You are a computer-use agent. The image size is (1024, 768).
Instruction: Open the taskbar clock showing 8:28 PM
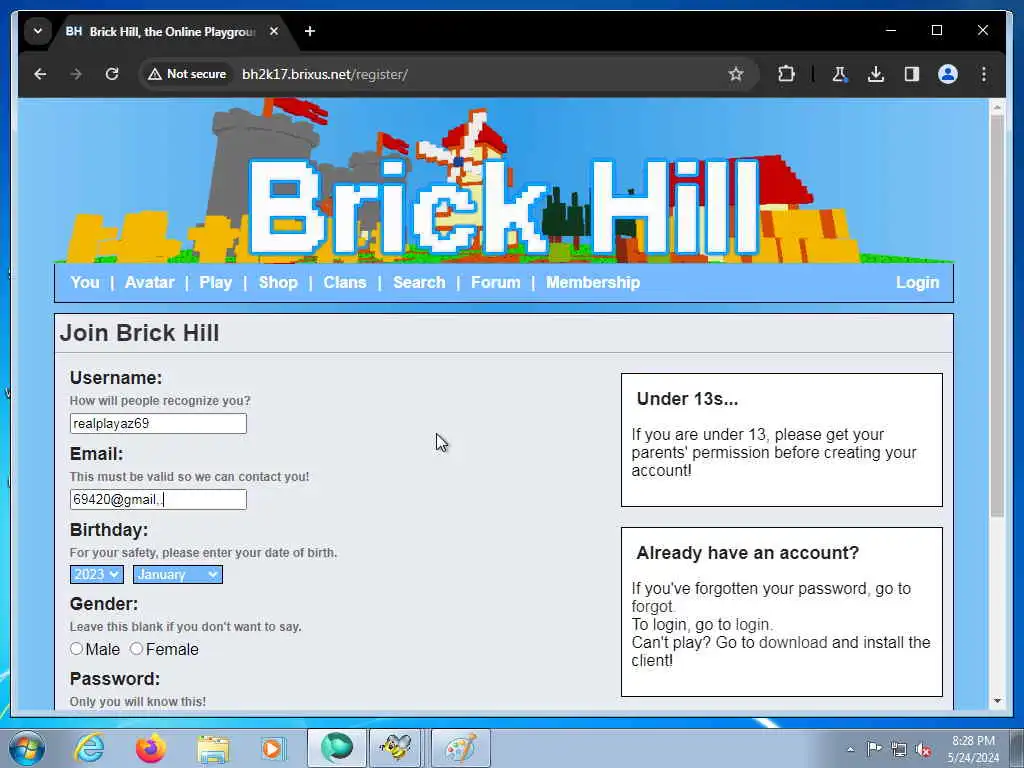click(973, 749)
